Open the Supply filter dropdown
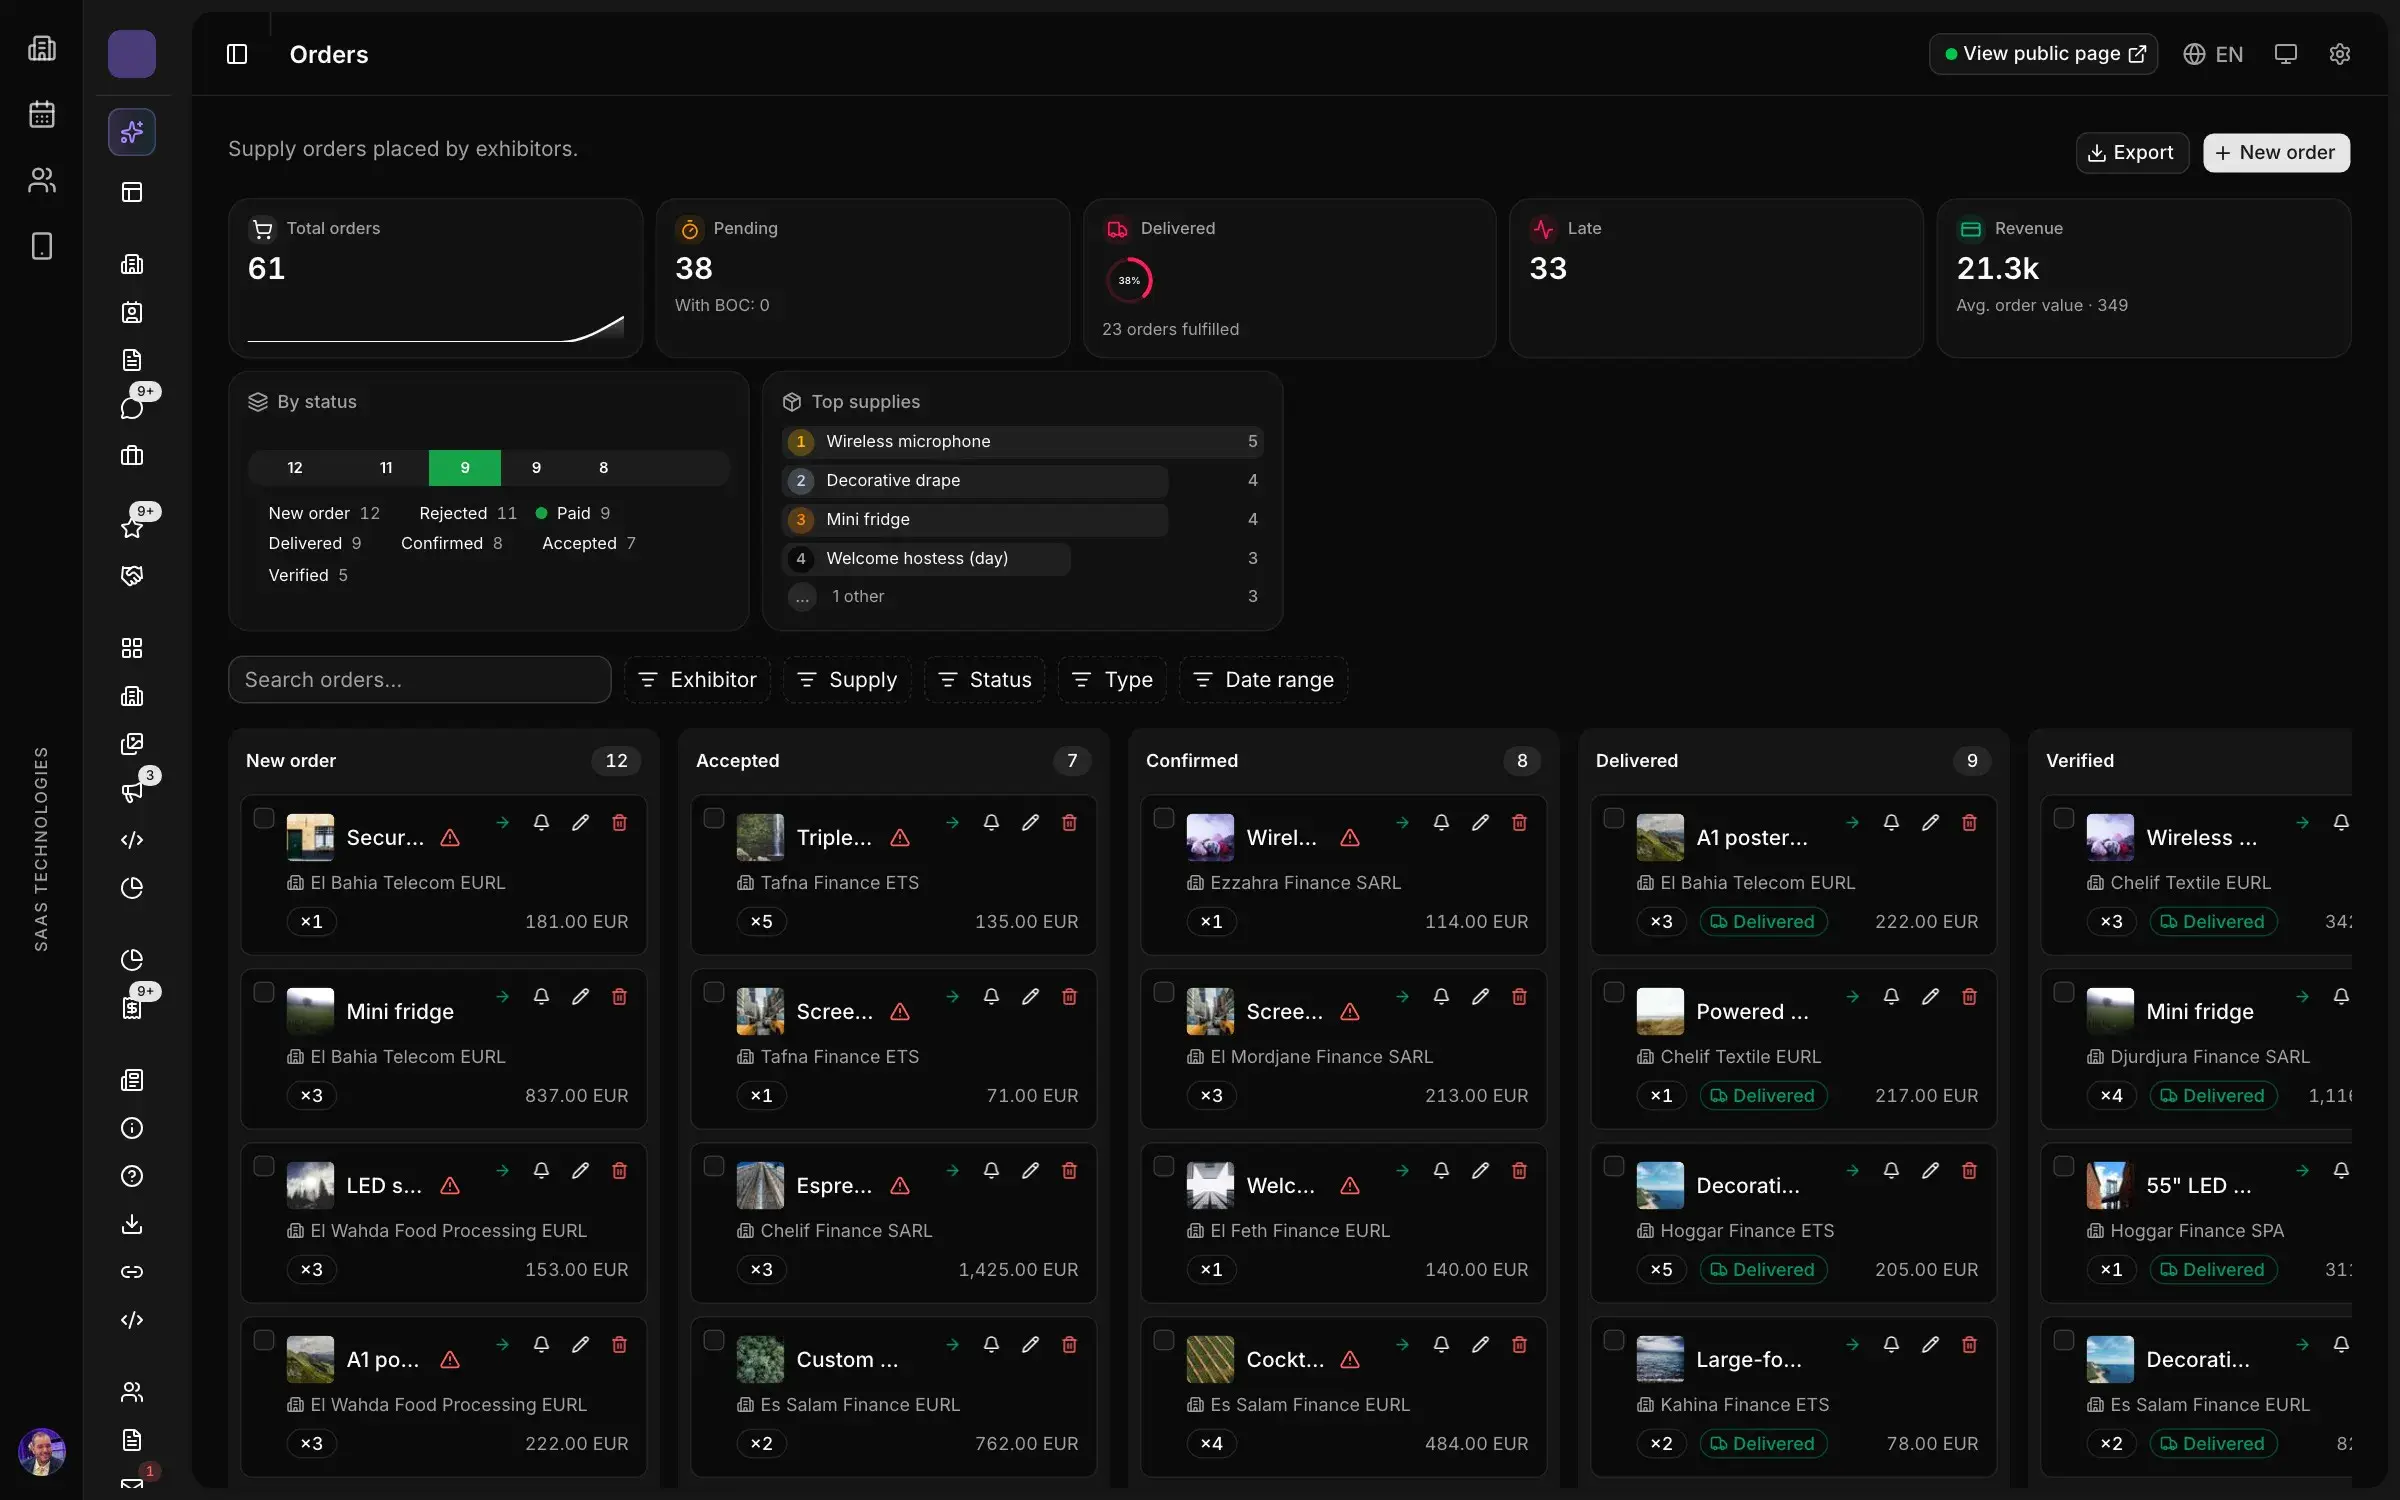Image resolution: width=2400 pixels, height=1500 pixels. [x=847, y=680]
